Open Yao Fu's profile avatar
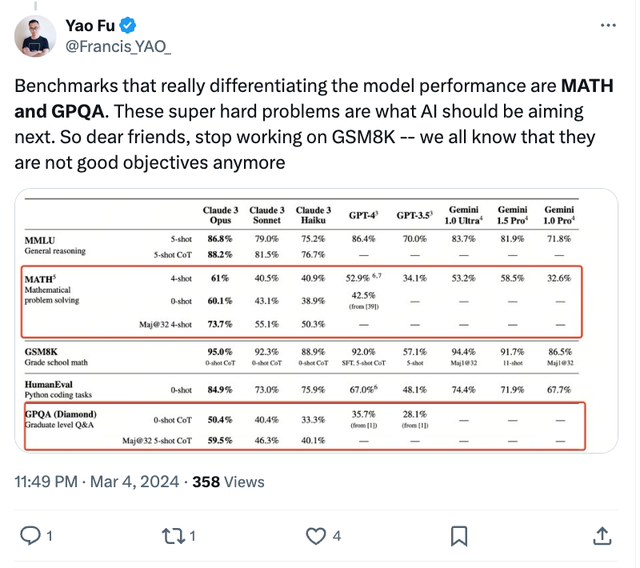This screenshot has height=568, width=640. pos(35,36)
